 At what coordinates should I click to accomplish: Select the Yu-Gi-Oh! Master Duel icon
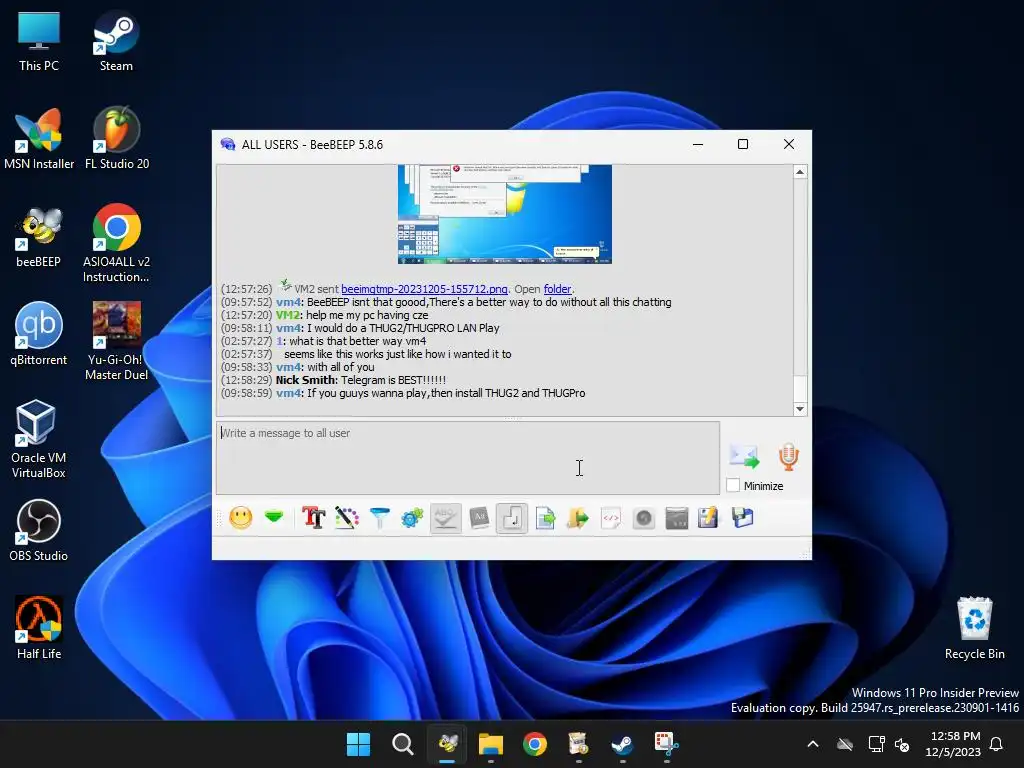pyautogui.click(x=116, y=341)
